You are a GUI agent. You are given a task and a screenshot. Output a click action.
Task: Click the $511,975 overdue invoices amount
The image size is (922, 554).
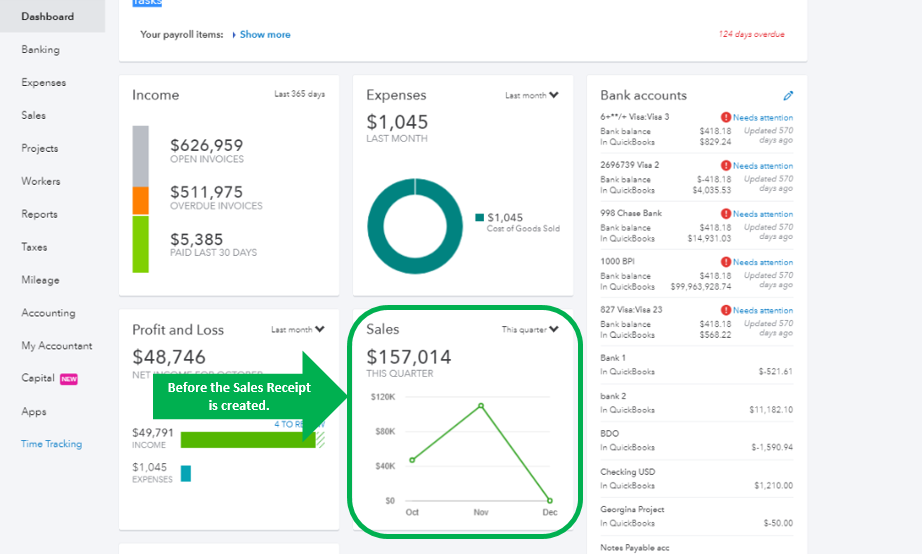206,192
